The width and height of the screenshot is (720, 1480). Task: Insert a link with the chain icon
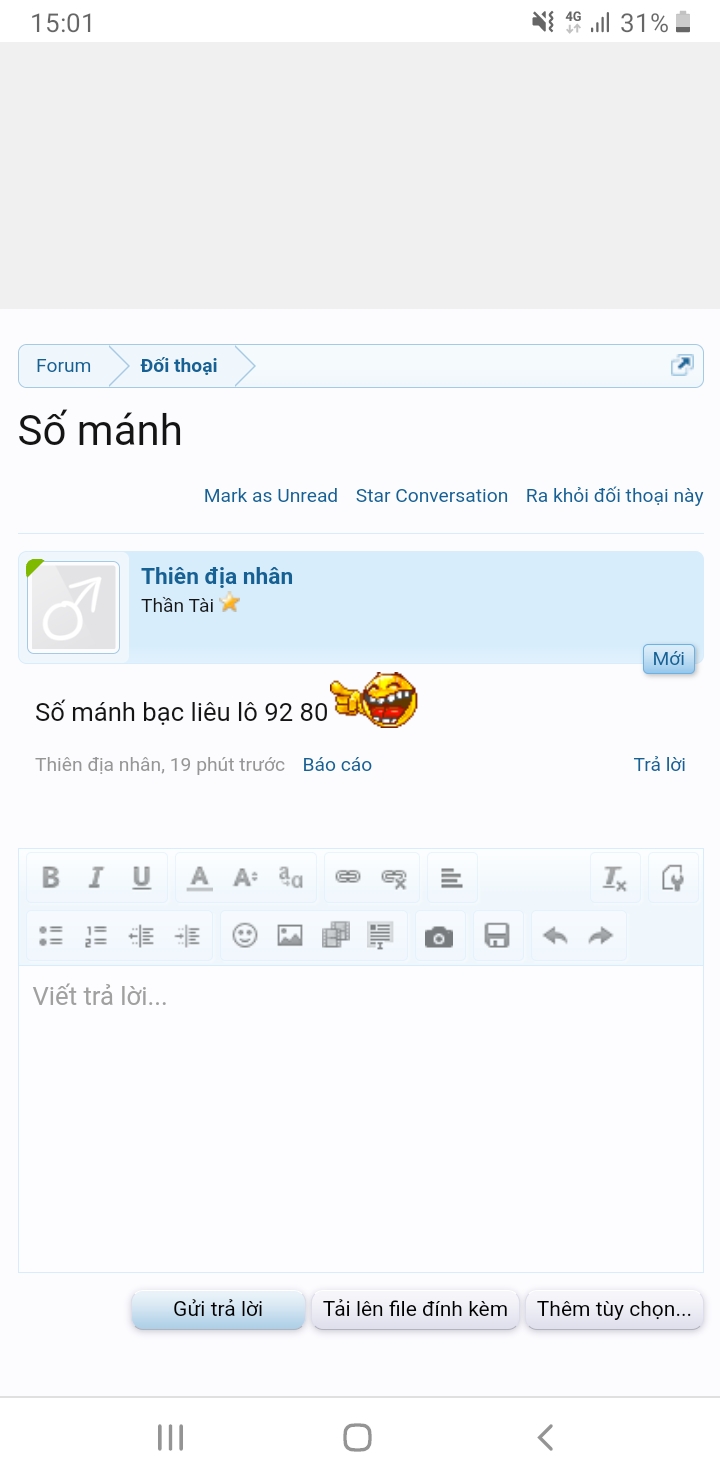pyautogui.click(x=348, y=878)
